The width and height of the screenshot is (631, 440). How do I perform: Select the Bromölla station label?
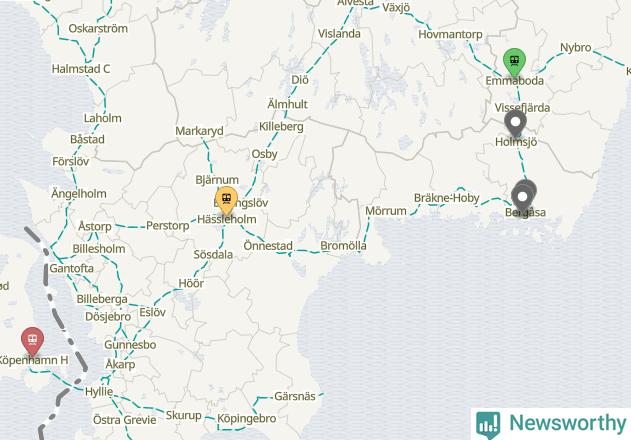point(343,246)
